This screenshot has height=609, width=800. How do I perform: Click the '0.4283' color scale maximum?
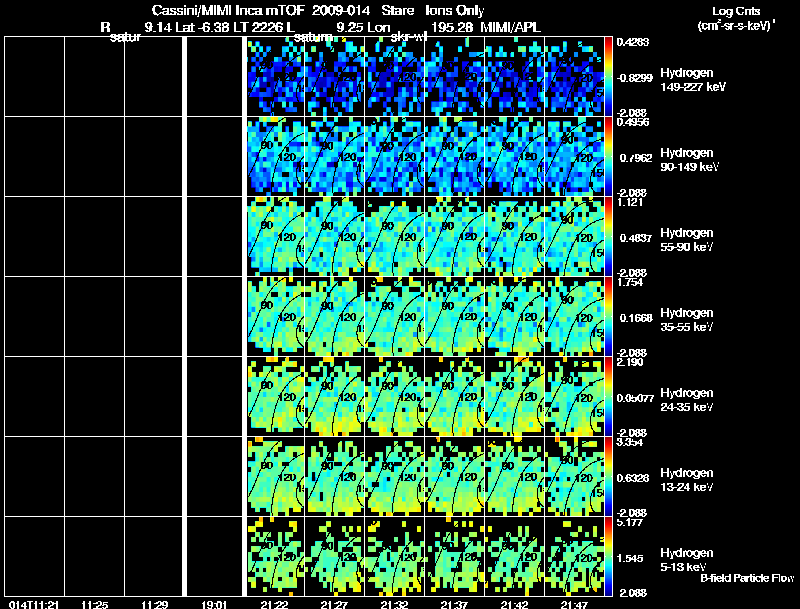633,42
